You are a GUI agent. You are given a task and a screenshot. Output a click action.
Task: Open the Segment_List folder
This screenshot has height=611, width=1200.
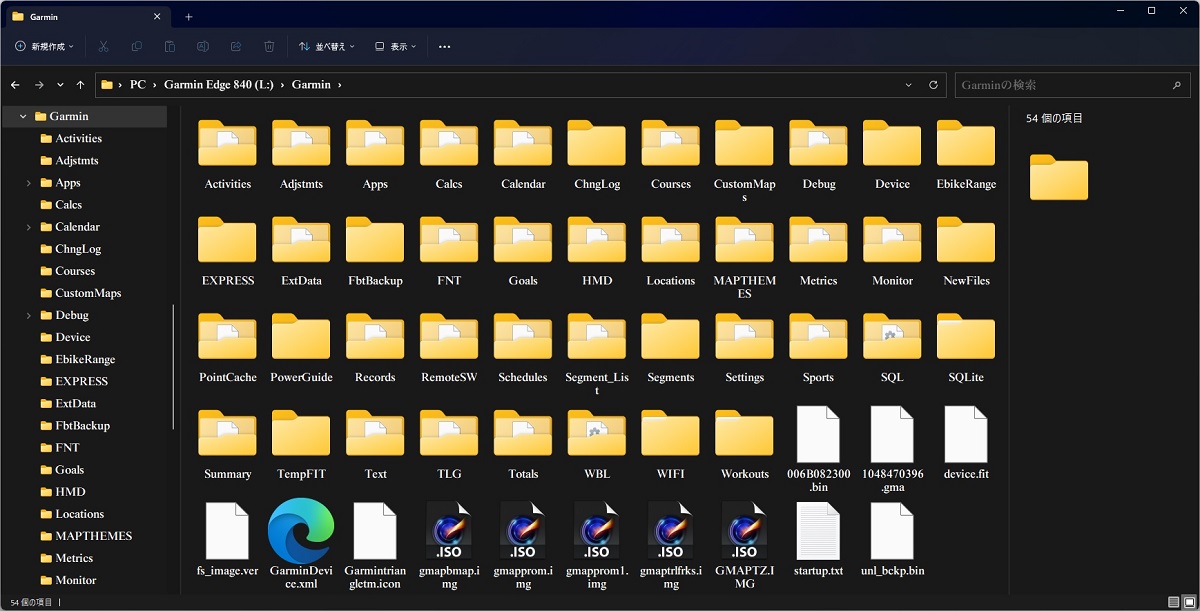coord(596,337)
